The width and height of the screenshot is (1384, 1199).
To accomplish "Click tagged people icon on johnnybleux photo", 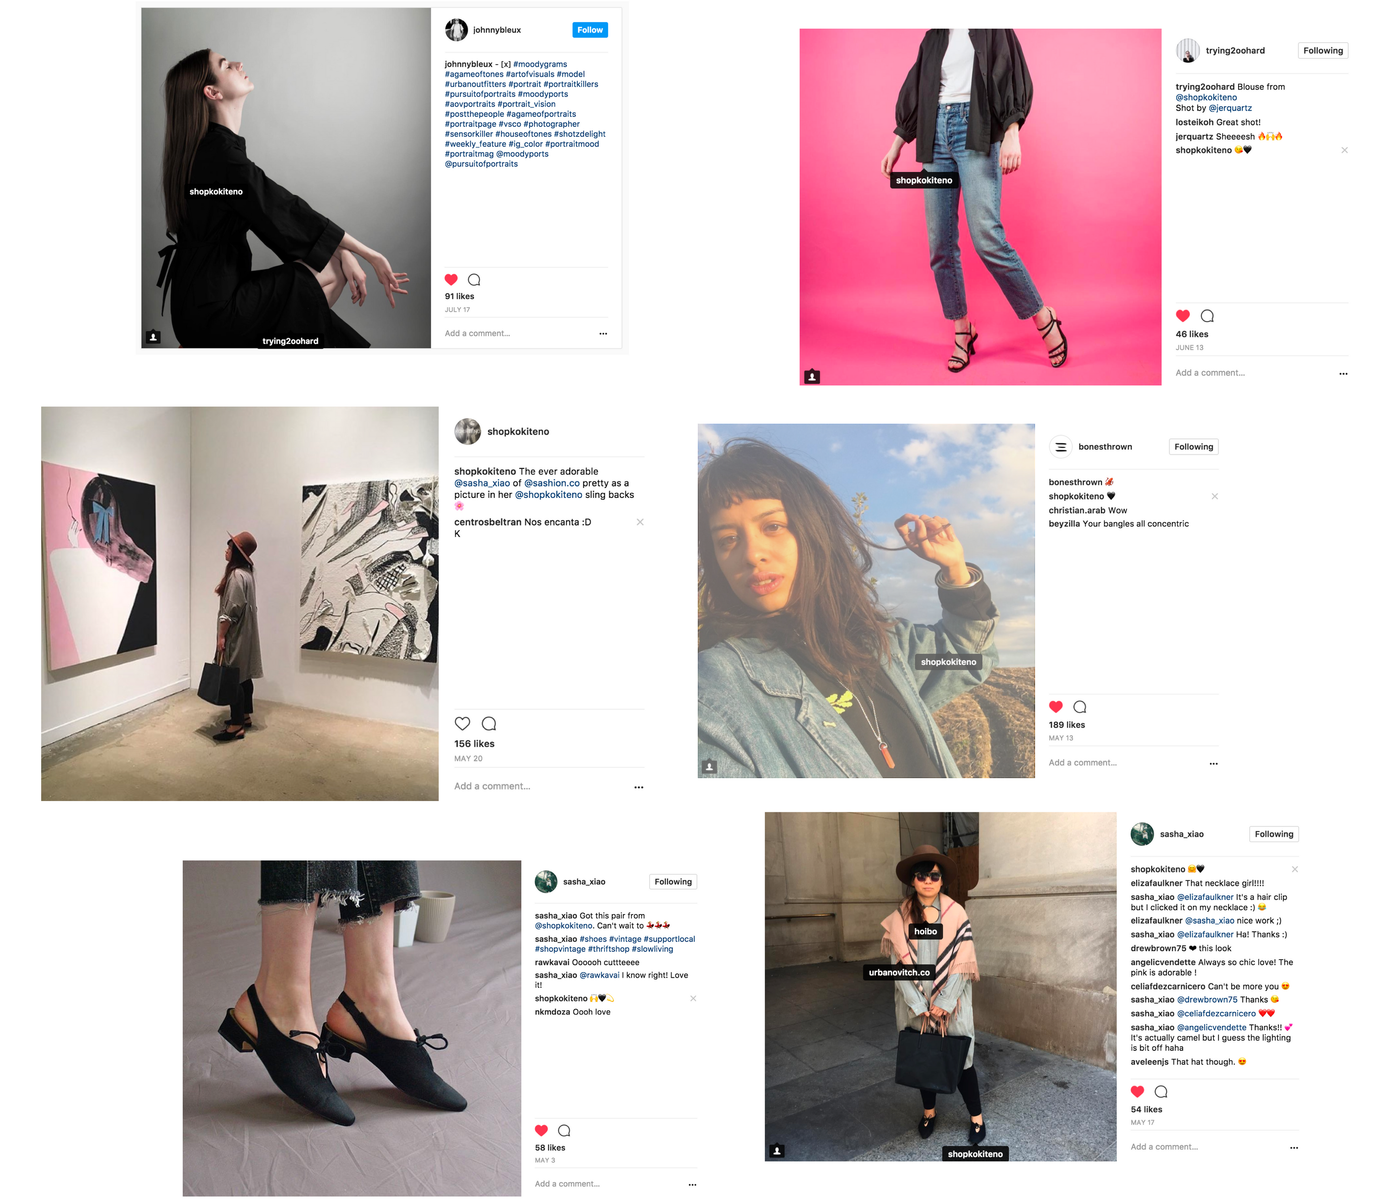I will [153, 337].
